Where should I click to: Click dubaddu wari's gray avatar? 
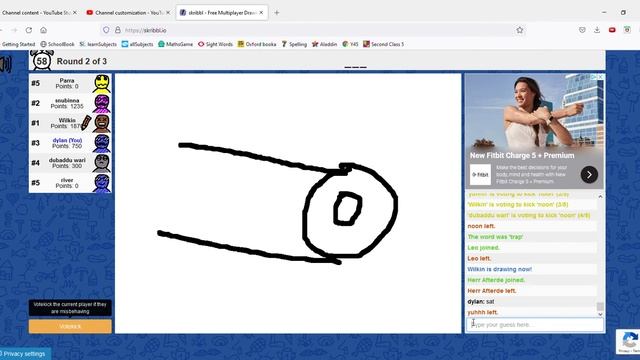(102, 163)
